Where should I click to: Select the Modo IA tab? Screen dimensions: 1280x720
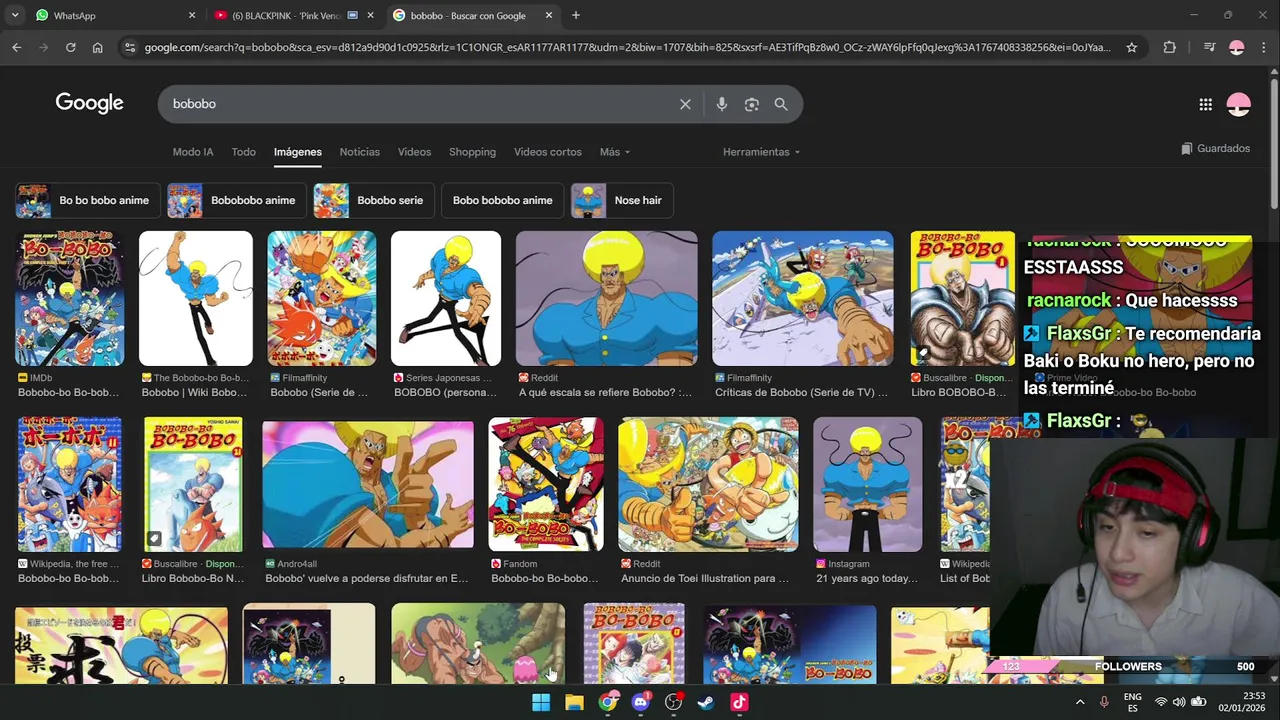193,152
